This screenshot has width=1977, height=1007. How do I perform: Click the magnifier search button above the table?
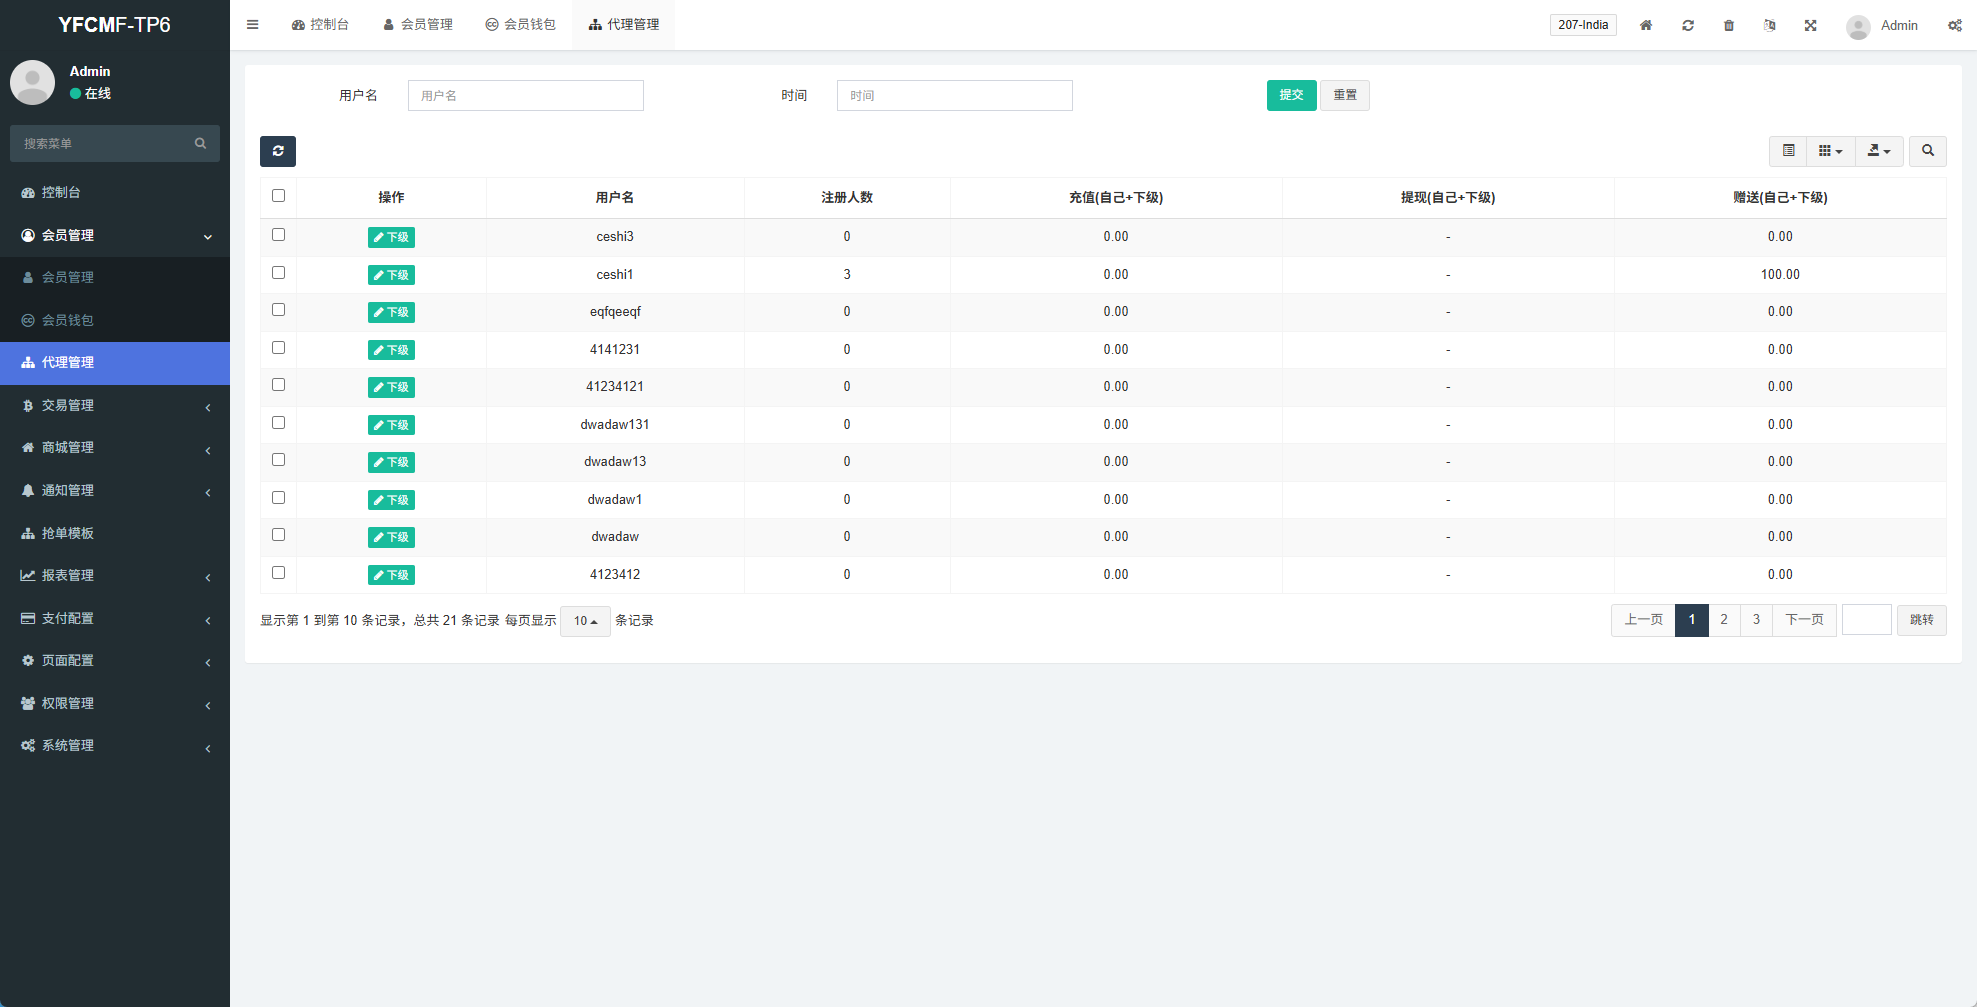(x=1927, y=151)
